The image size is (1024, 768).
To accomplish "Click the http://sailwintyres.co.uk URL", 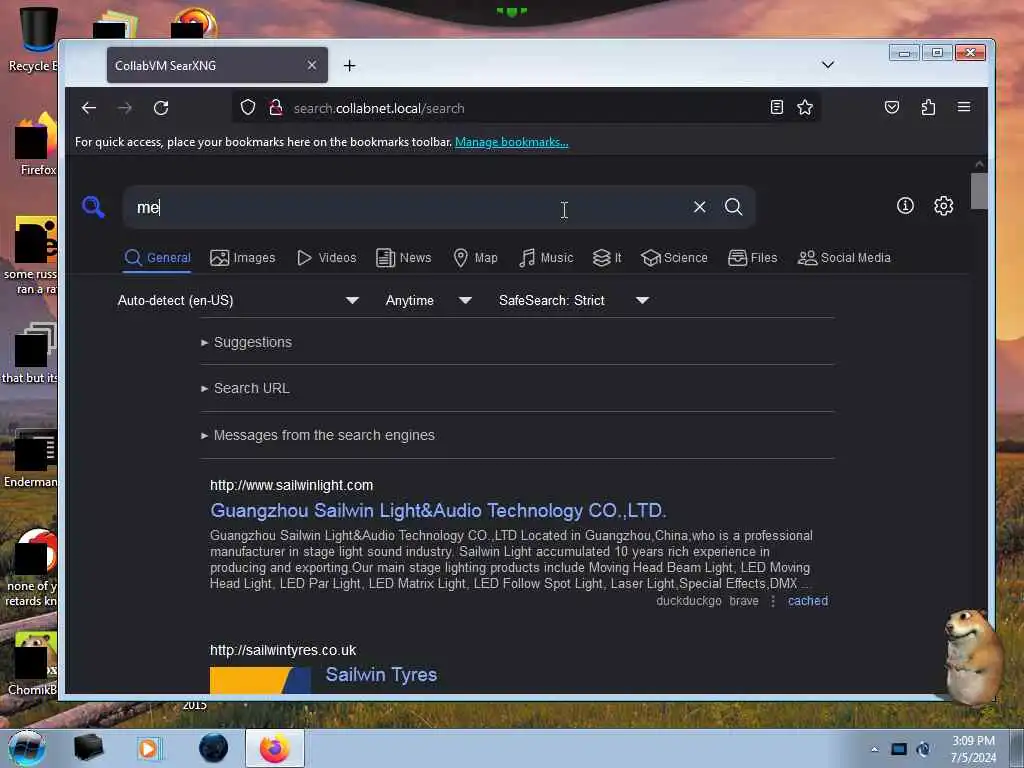I will tap(283, 650).
